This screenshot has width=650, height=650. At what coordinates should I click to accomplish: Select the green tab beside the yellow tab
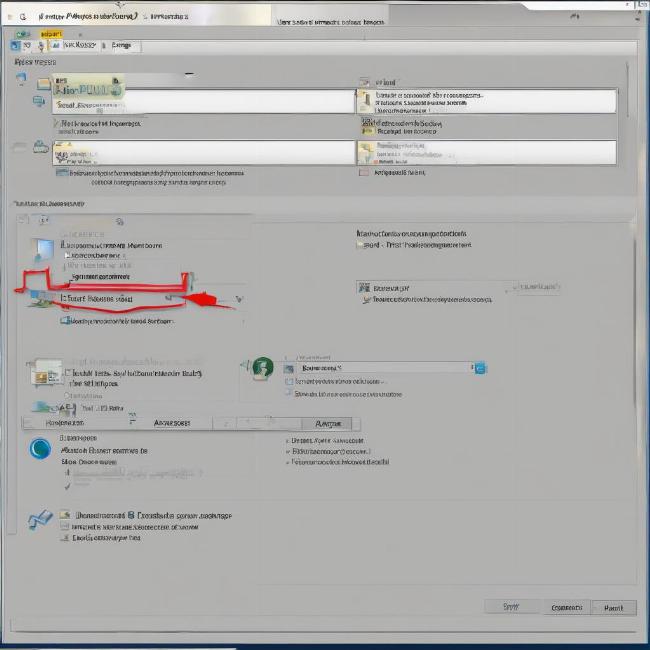click(22, 34)
